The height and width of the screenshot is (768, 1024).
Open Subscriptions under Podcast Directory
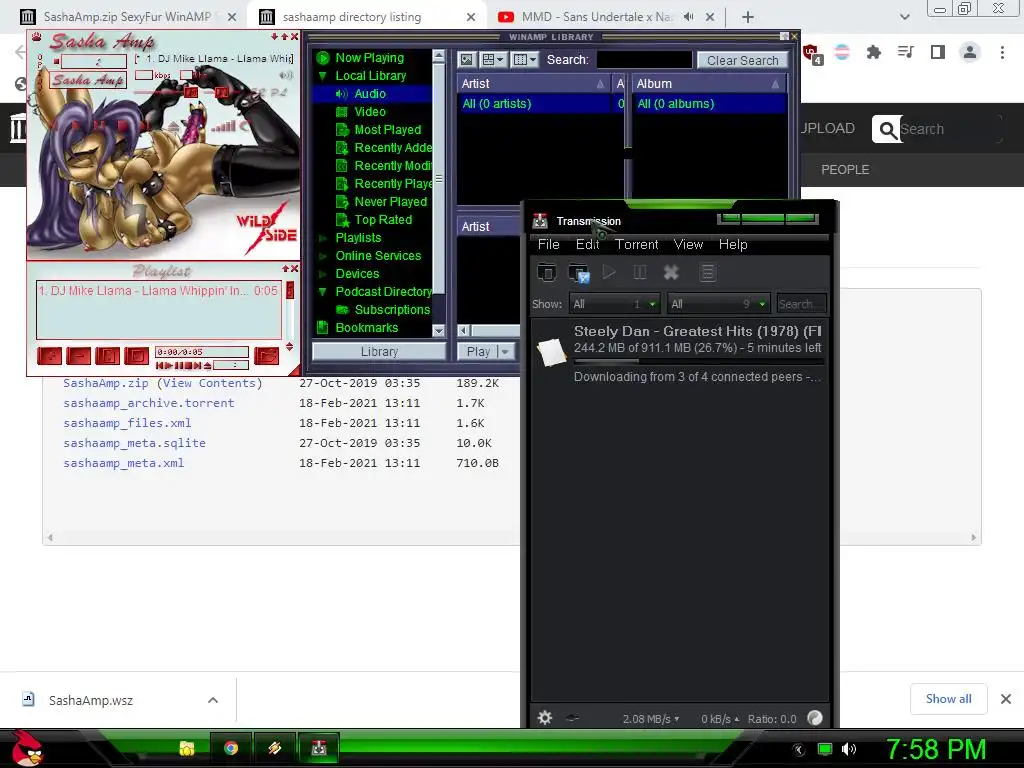392,310
